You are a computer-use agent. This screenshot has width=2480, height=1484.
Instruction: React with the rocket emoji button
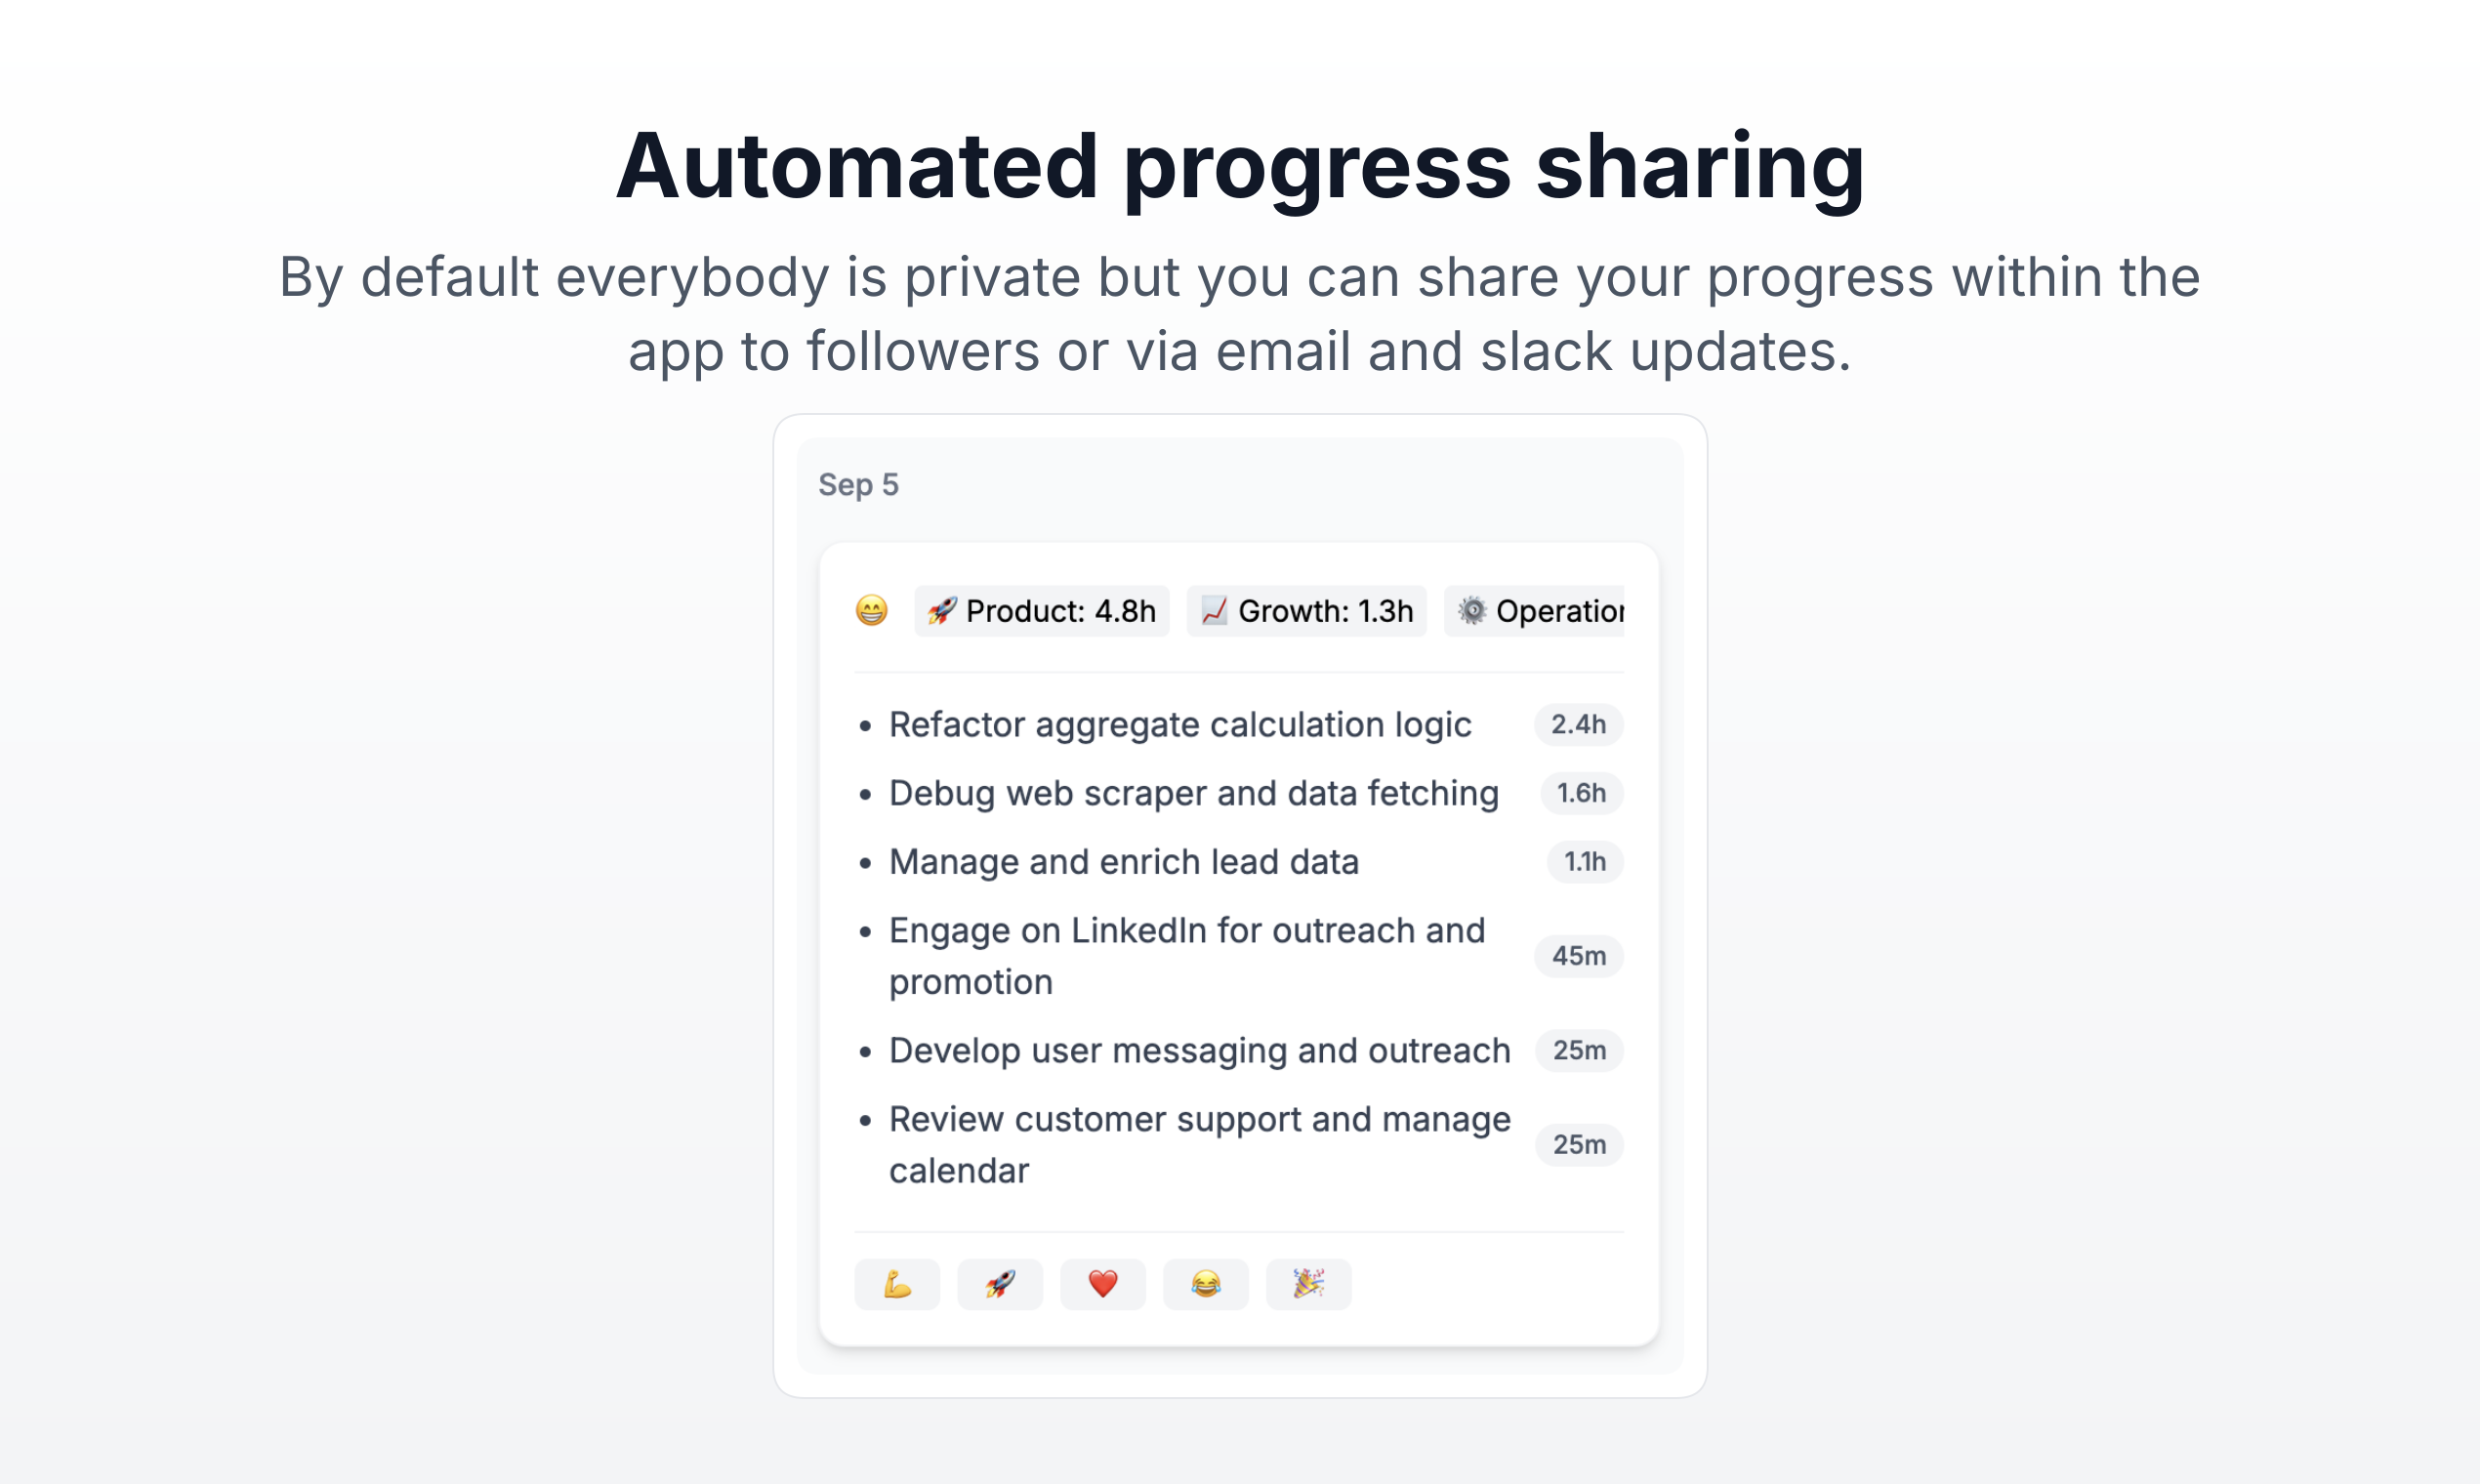click(x=1000, y=1284)
